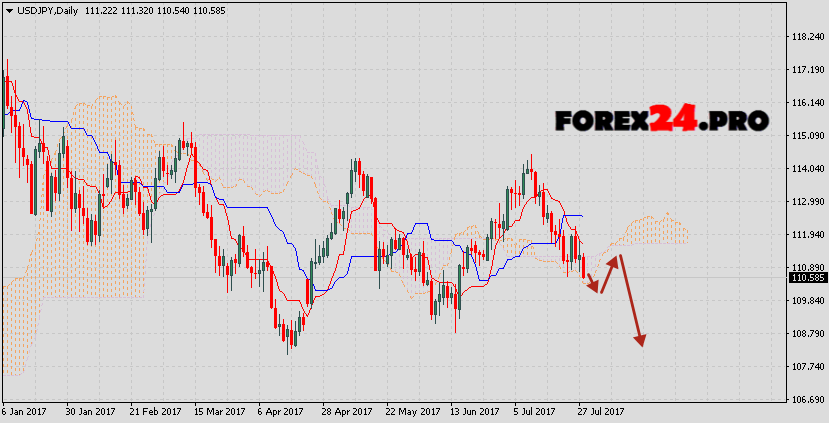Click the FOREX24.PRO logo watermark

coord(662,121)
